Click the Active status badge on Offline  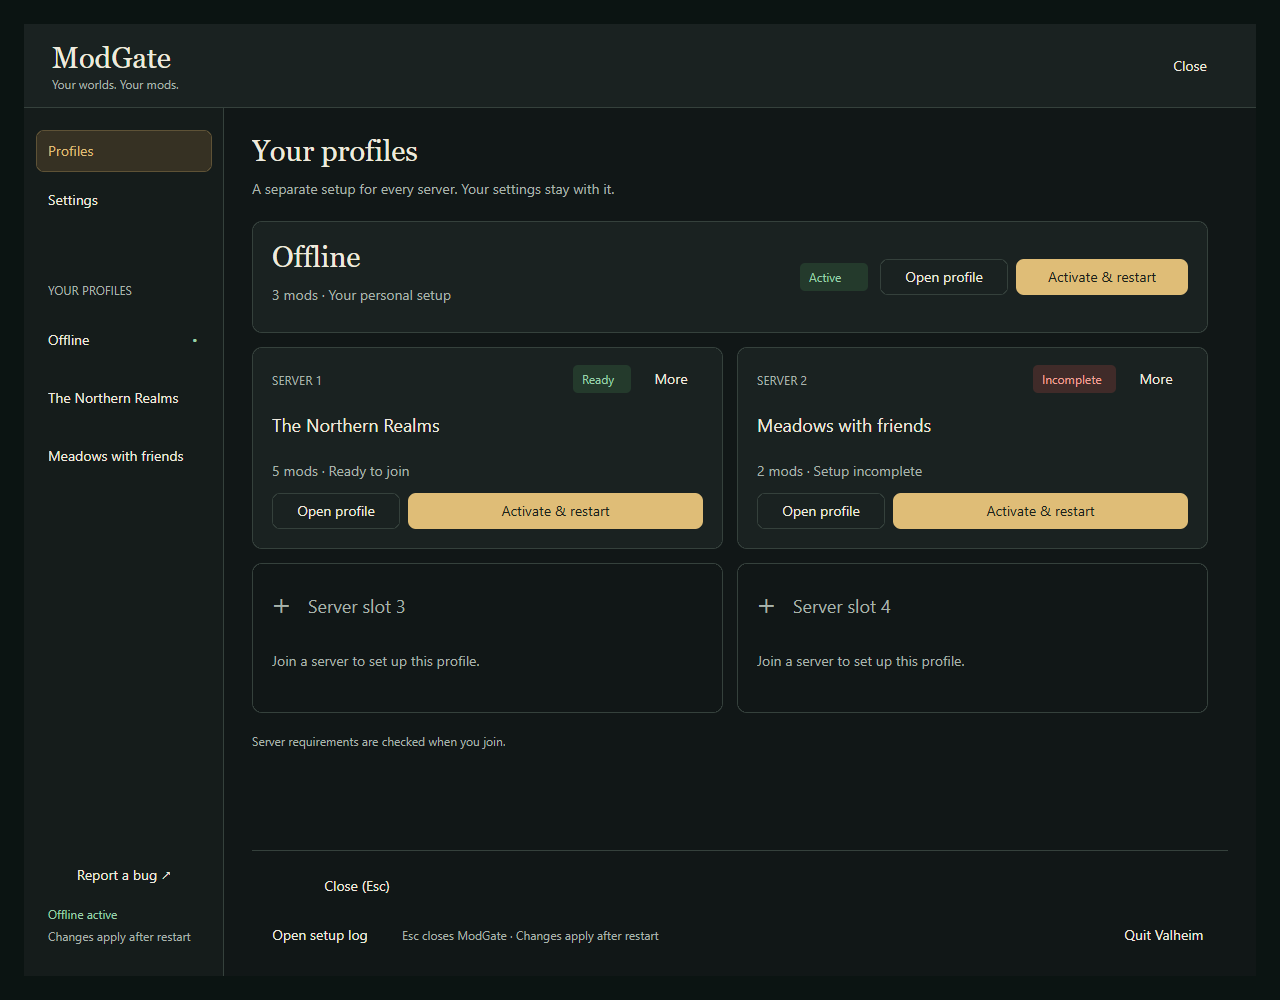(x=834, y=278)
